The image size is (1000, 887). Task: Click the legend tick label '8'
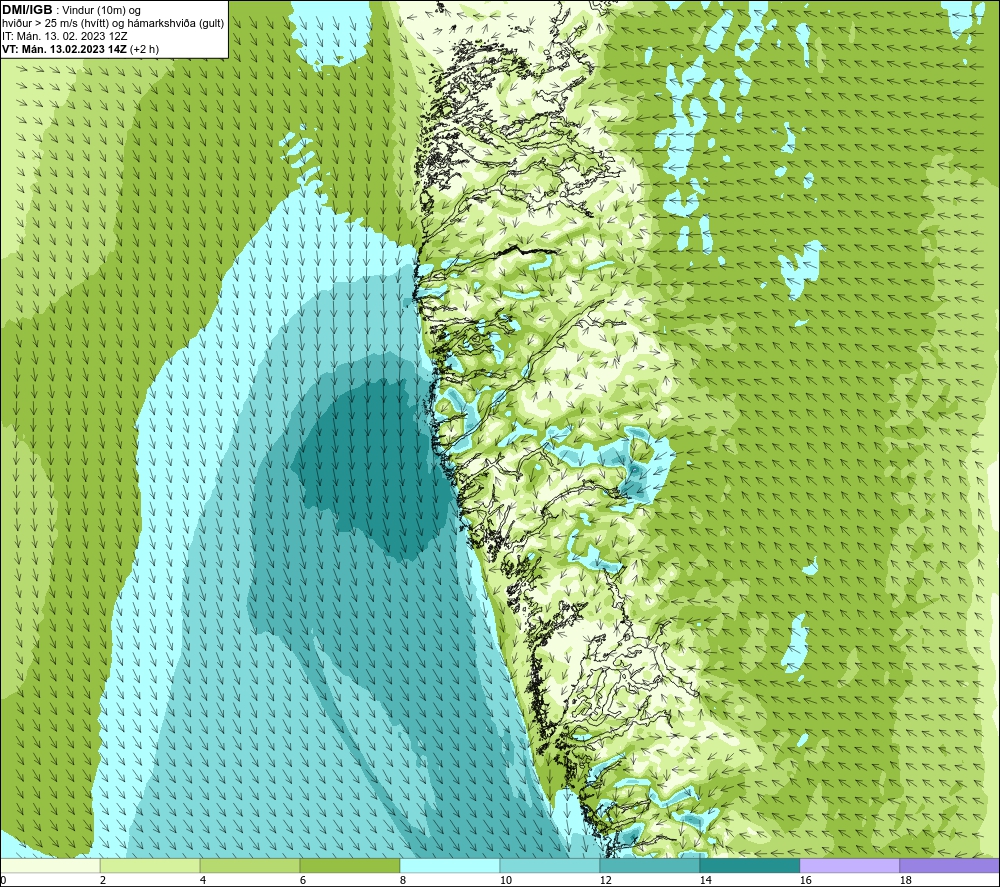pyautogui.click(x=402, y=881)
